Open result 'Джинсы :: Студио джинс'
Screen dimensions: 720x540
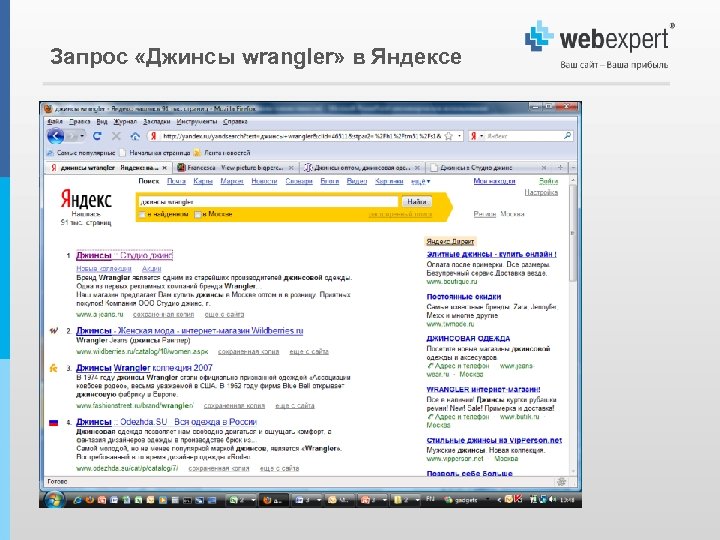[124, 255]
